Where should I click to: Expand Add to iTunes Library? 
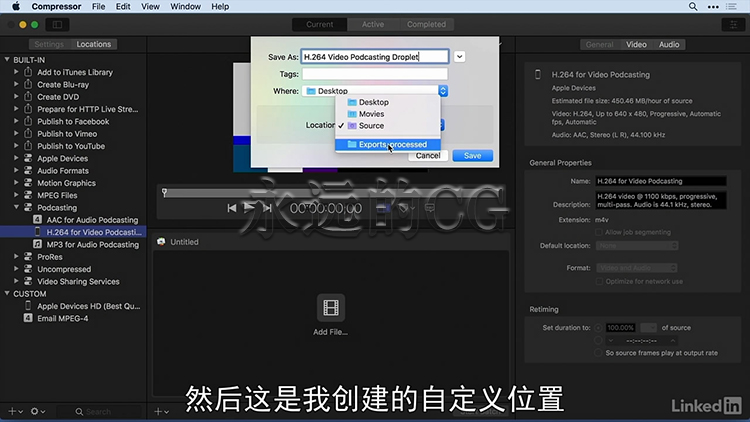pyautogui.click(x=16, y=72)
